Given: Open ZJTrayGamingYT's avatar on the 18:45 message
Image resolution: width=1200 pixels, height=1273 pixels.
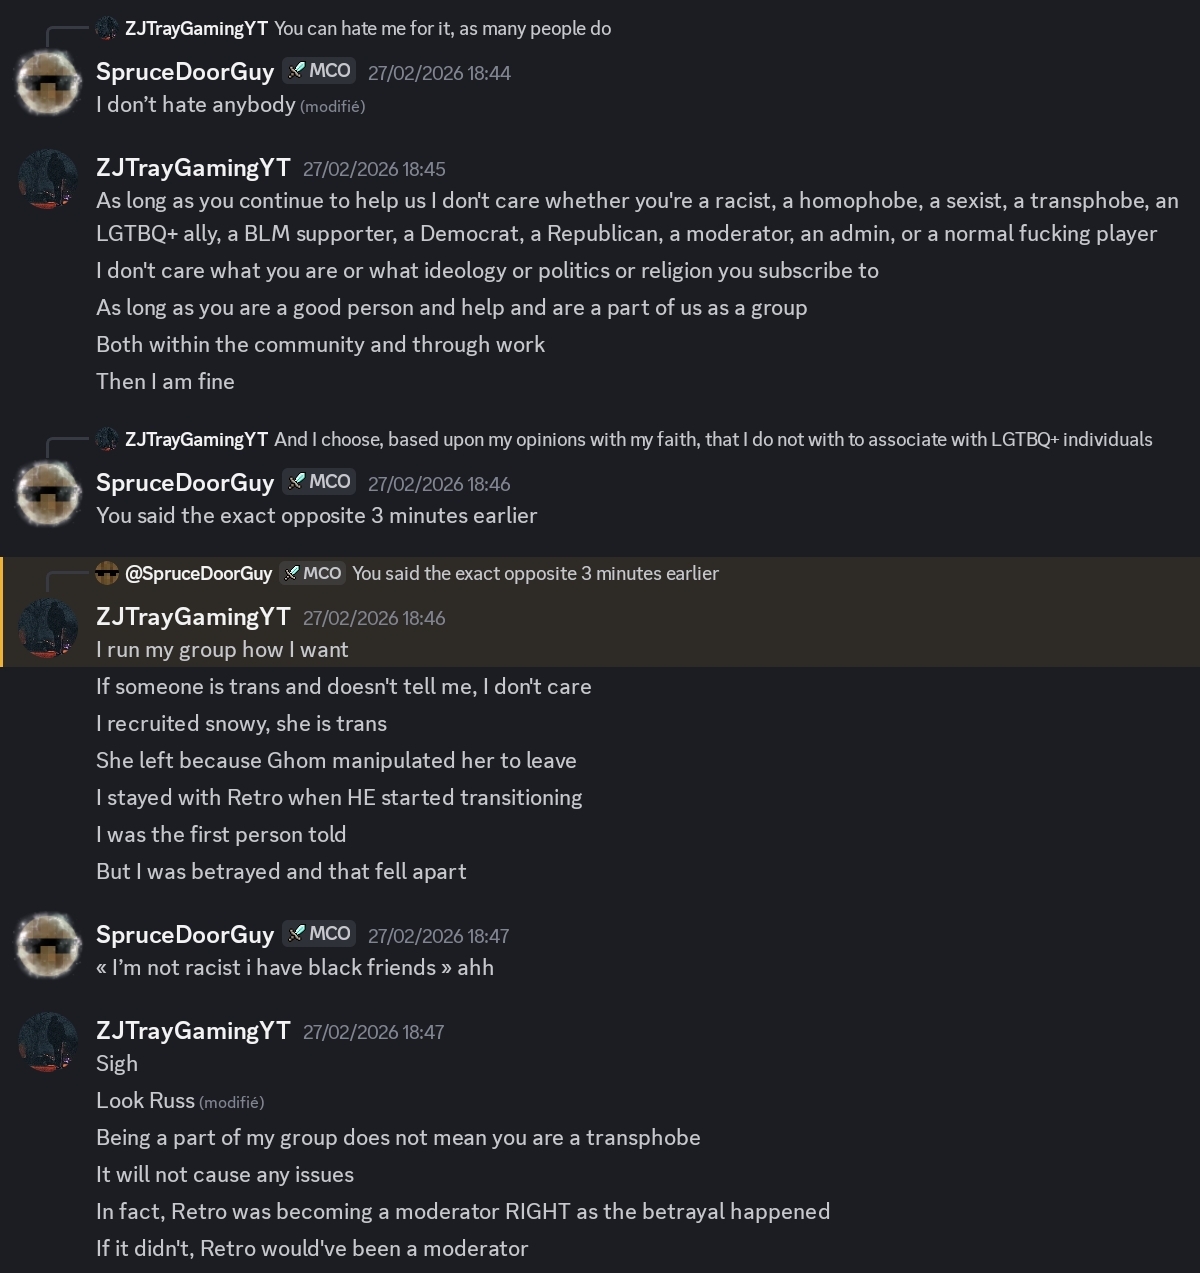Looking at the screenshot, I should click(48, 180).
